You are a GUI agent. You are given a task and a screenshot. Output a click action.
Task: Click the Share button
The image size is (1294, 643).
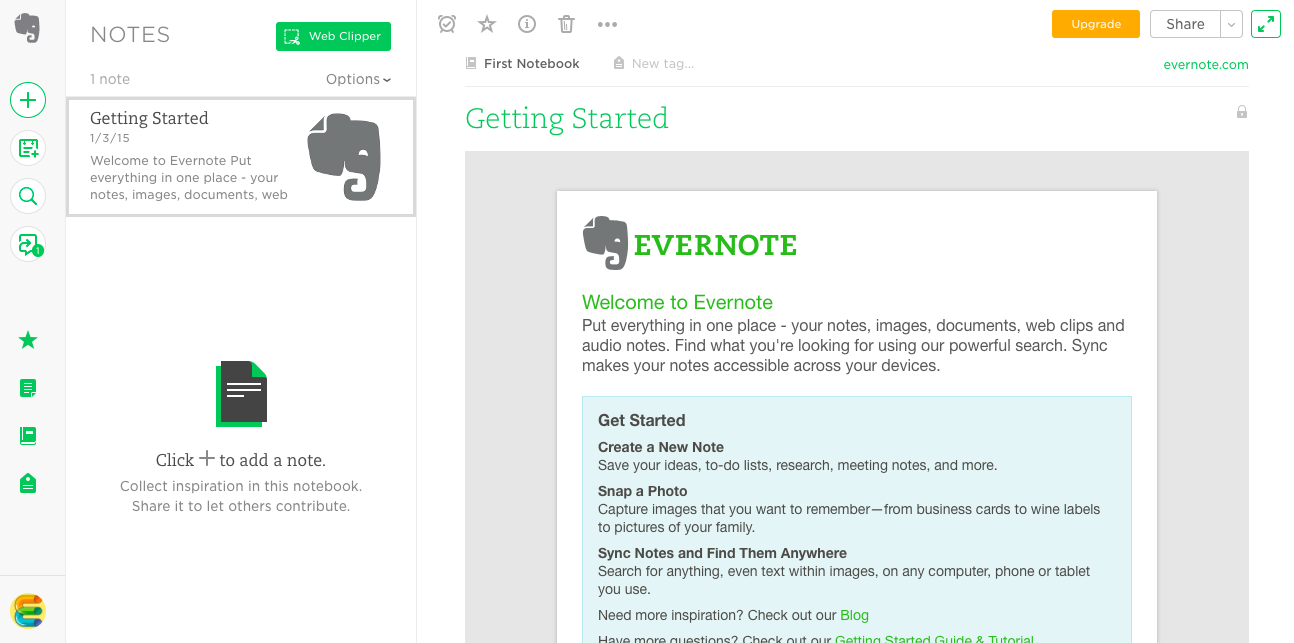[1185, 24]
